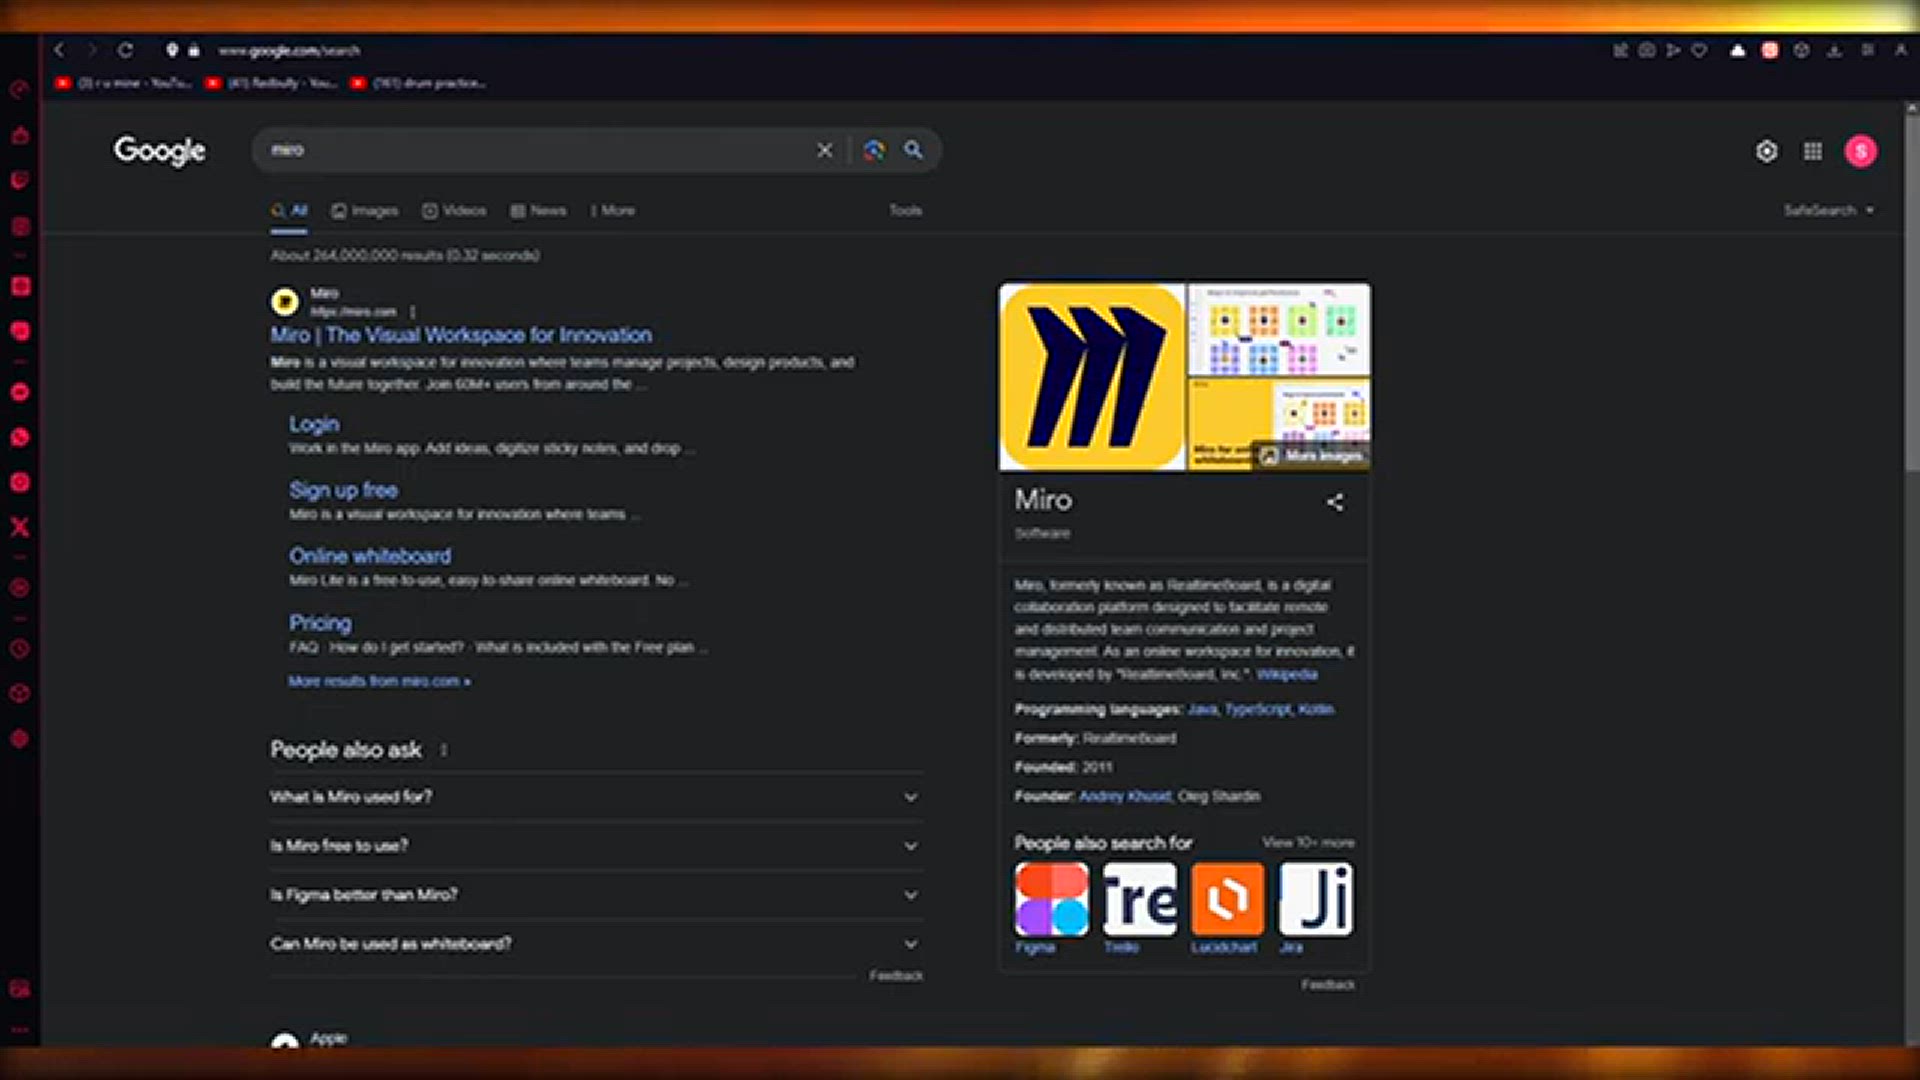Viewport: 1920px width, 1080px height.
Task: Select the All results tab
Action: coord(289,211)
